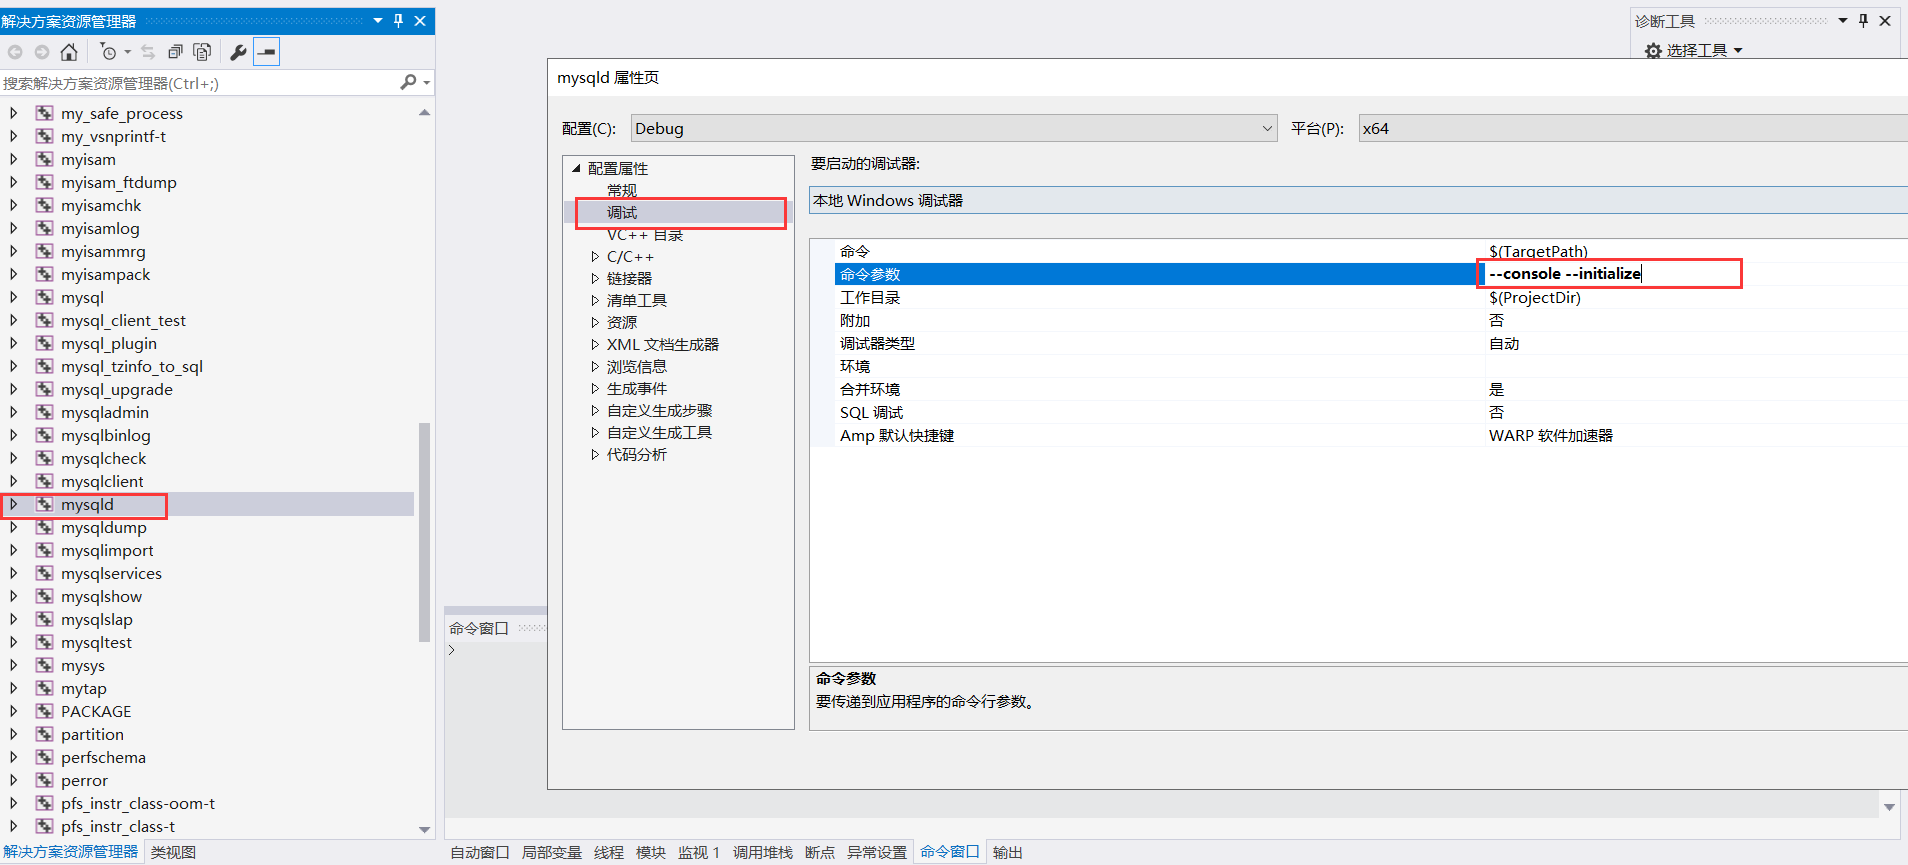Open window position menu of Diagnostic Tools panel

coord(1842,20)
